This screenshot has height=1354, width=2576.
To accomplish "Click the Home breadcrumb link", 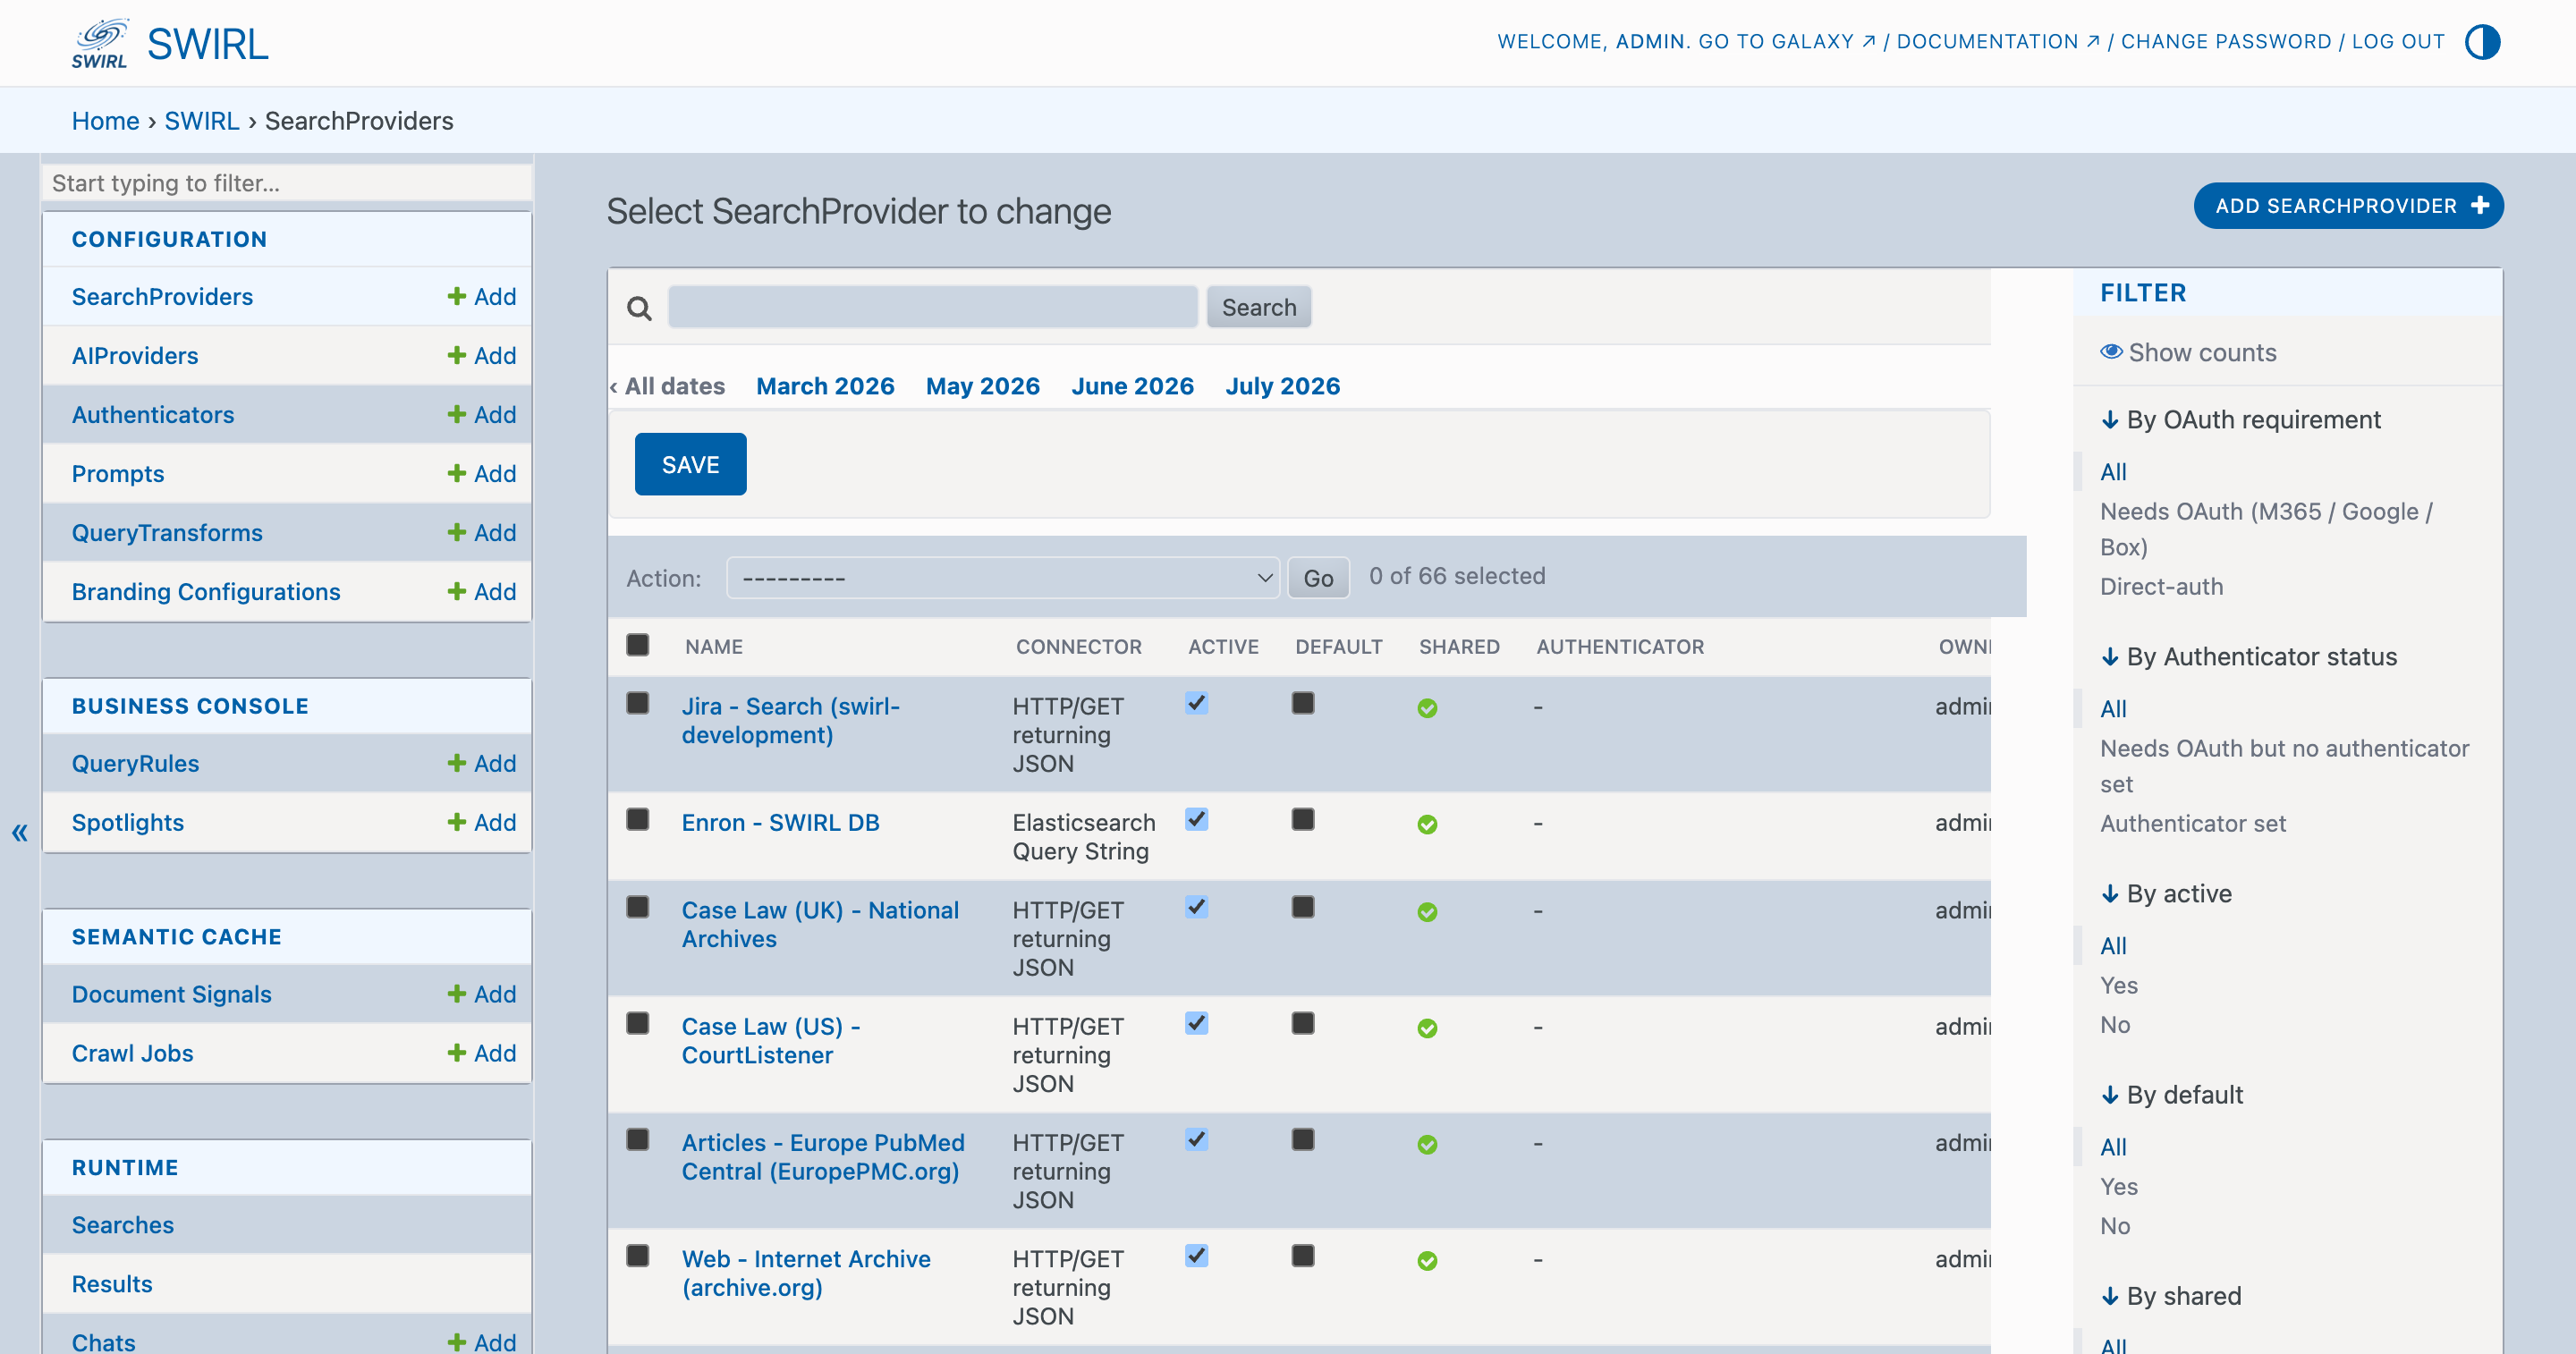I will pos(105,121).
